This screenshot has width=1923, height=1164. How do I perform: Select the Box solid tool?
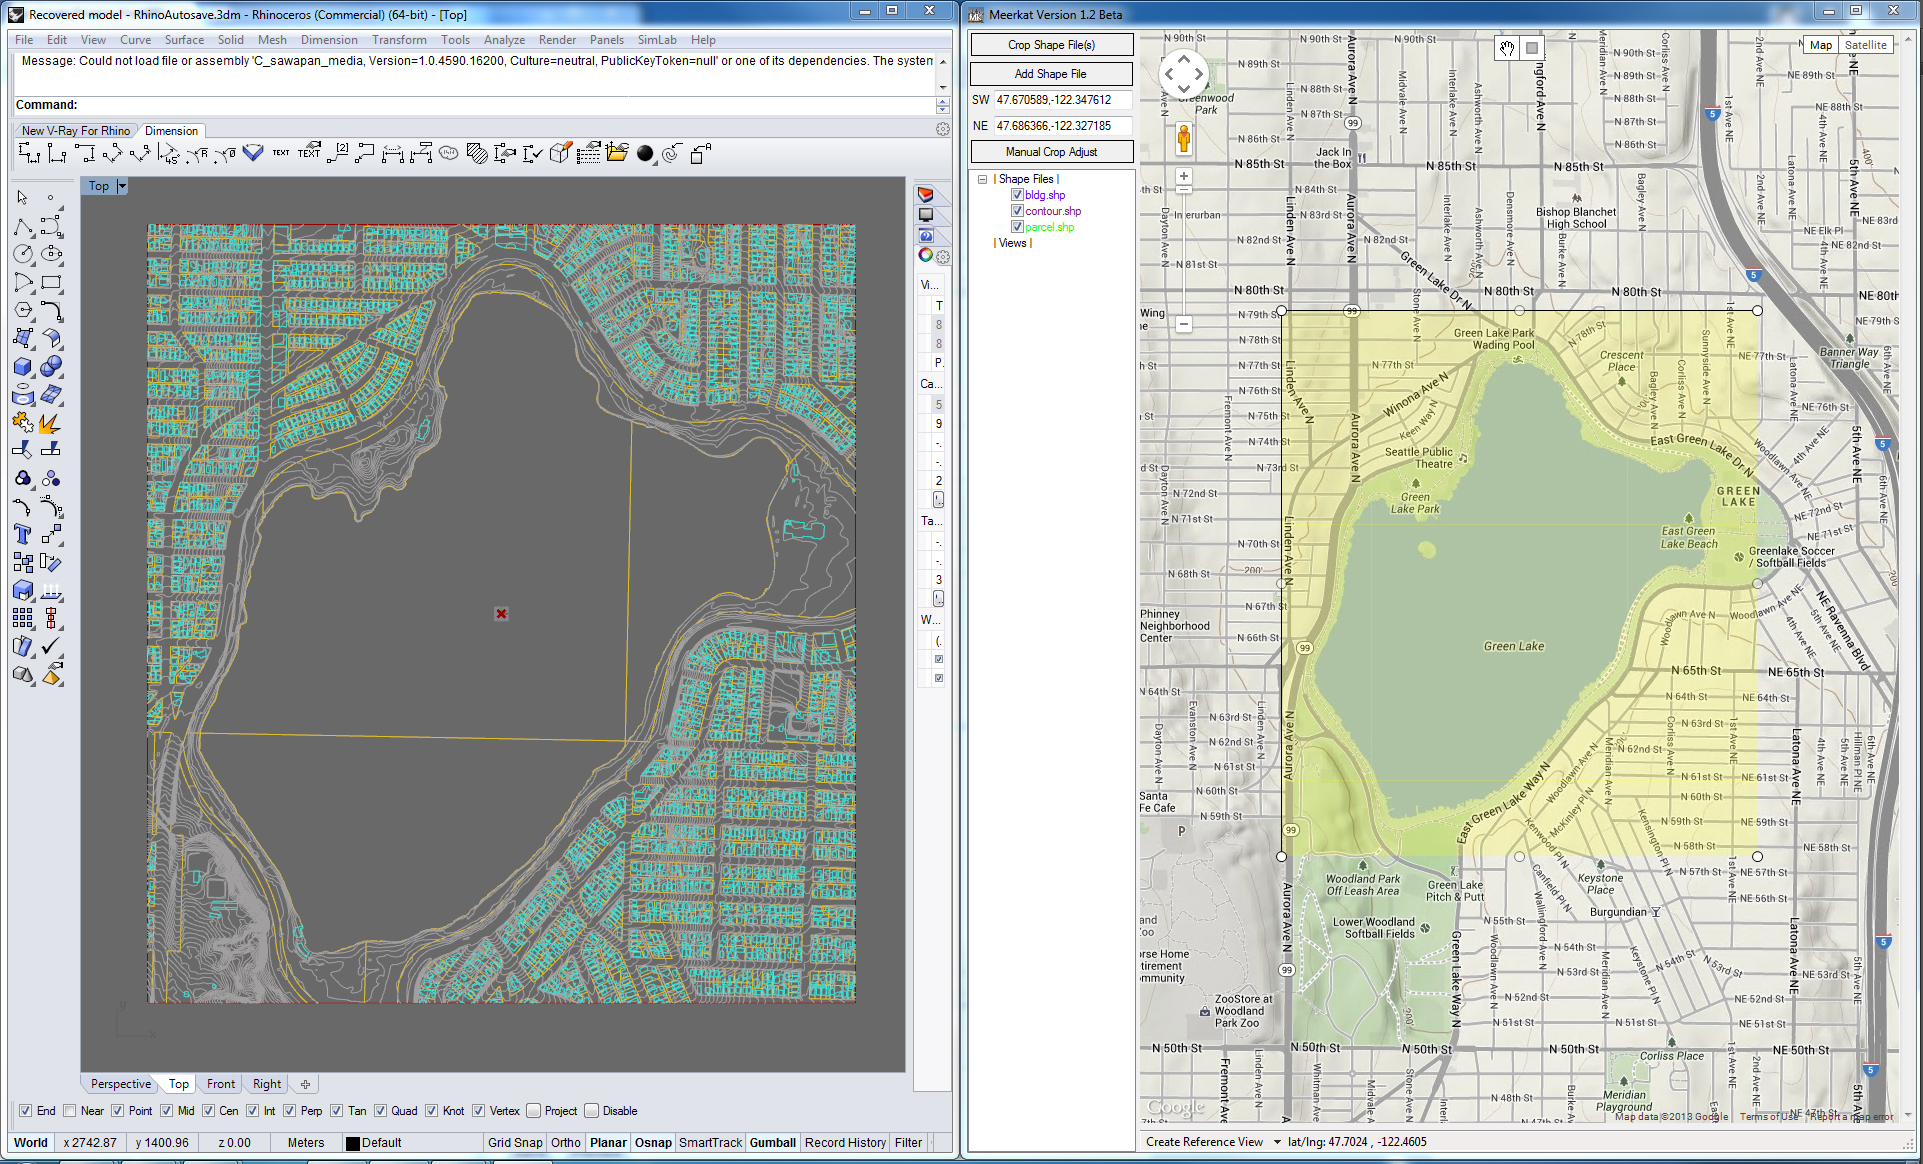pos(22,367)
